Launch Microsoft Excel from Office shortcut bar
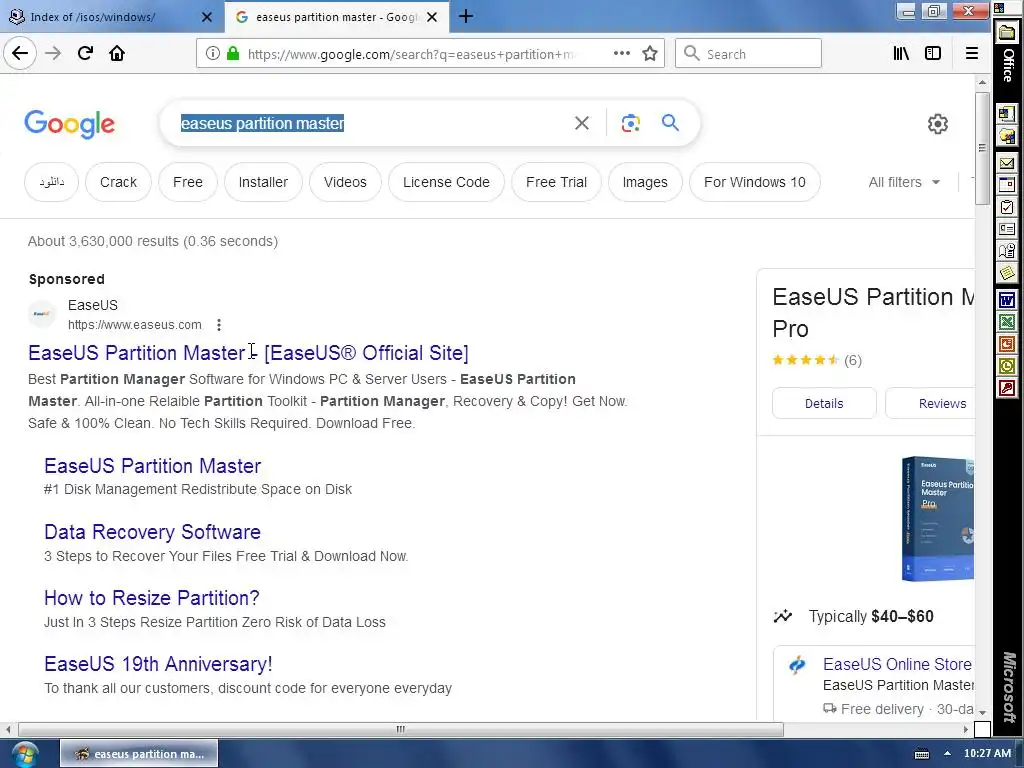The width and height of the screenshot is (1024, 768). [x=1007, y=323]
